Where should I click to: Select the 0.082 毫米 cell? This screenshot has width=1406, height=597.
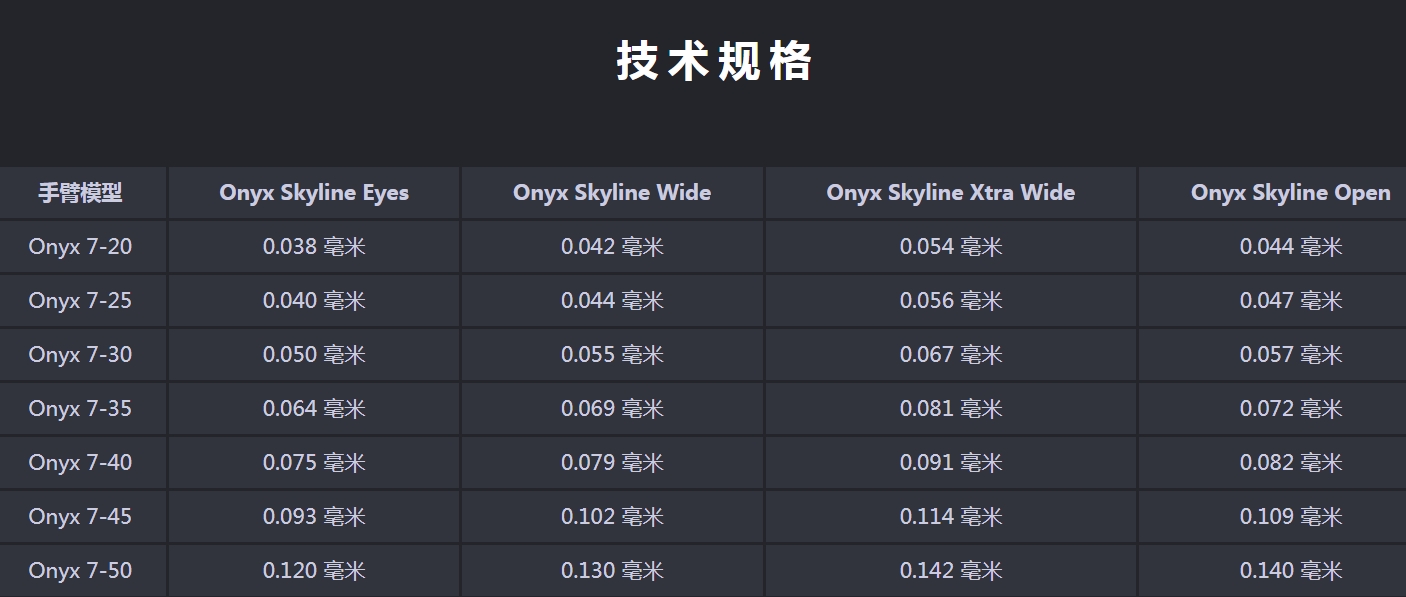1290,463
